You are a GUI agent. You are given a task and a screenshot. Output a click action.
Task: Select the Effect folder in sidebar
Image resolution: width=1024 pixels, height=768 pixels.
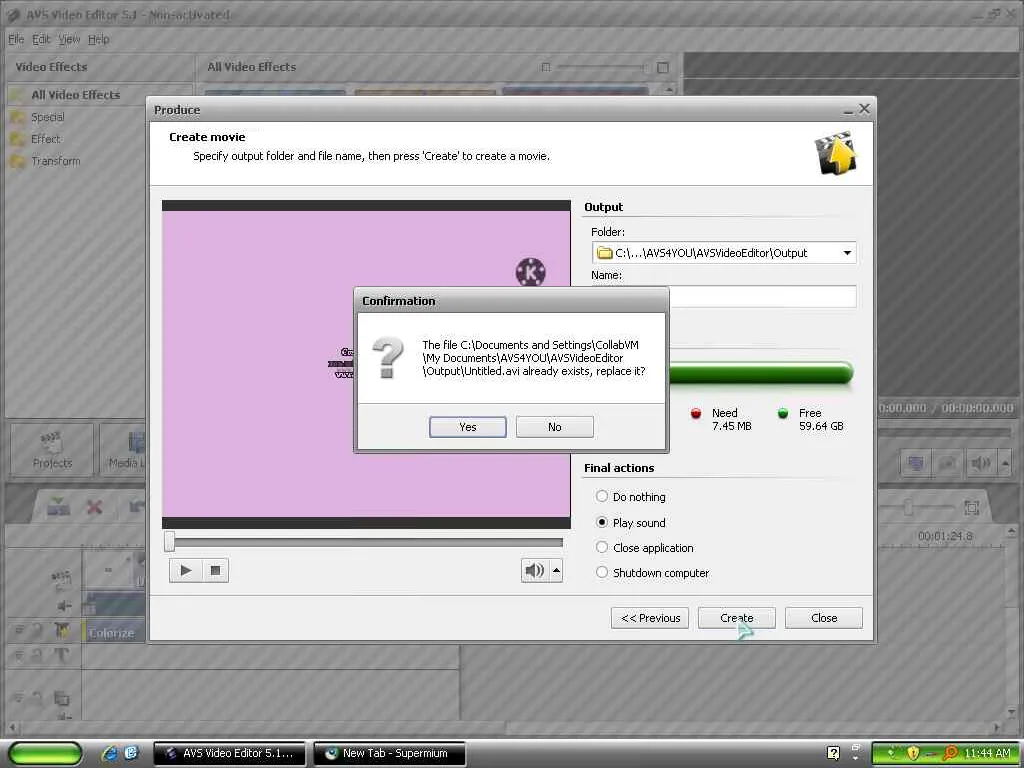[45, 139]
